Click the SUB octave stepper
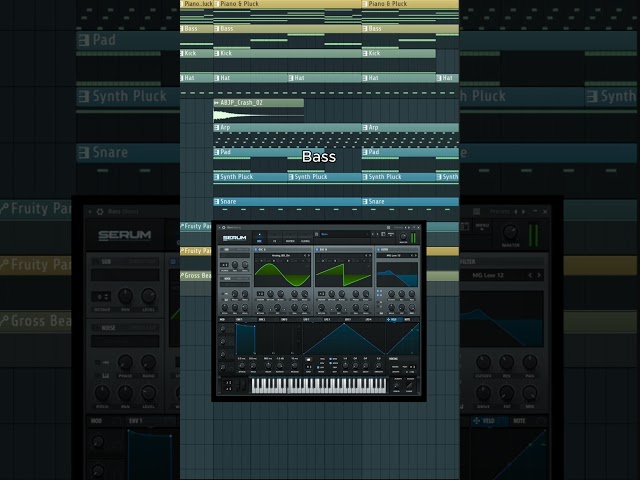This screenshot has height=480, width=640. pyautogui.click(x=224, y=265)
